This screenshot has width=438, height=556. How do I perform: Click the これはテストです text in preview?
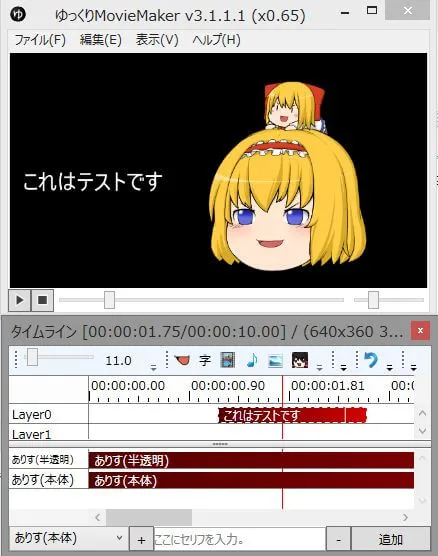93,182
